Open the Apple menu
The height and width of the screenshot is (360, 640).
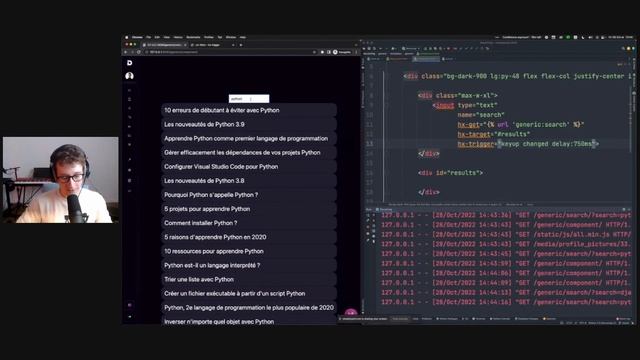[x=127, y=37]
